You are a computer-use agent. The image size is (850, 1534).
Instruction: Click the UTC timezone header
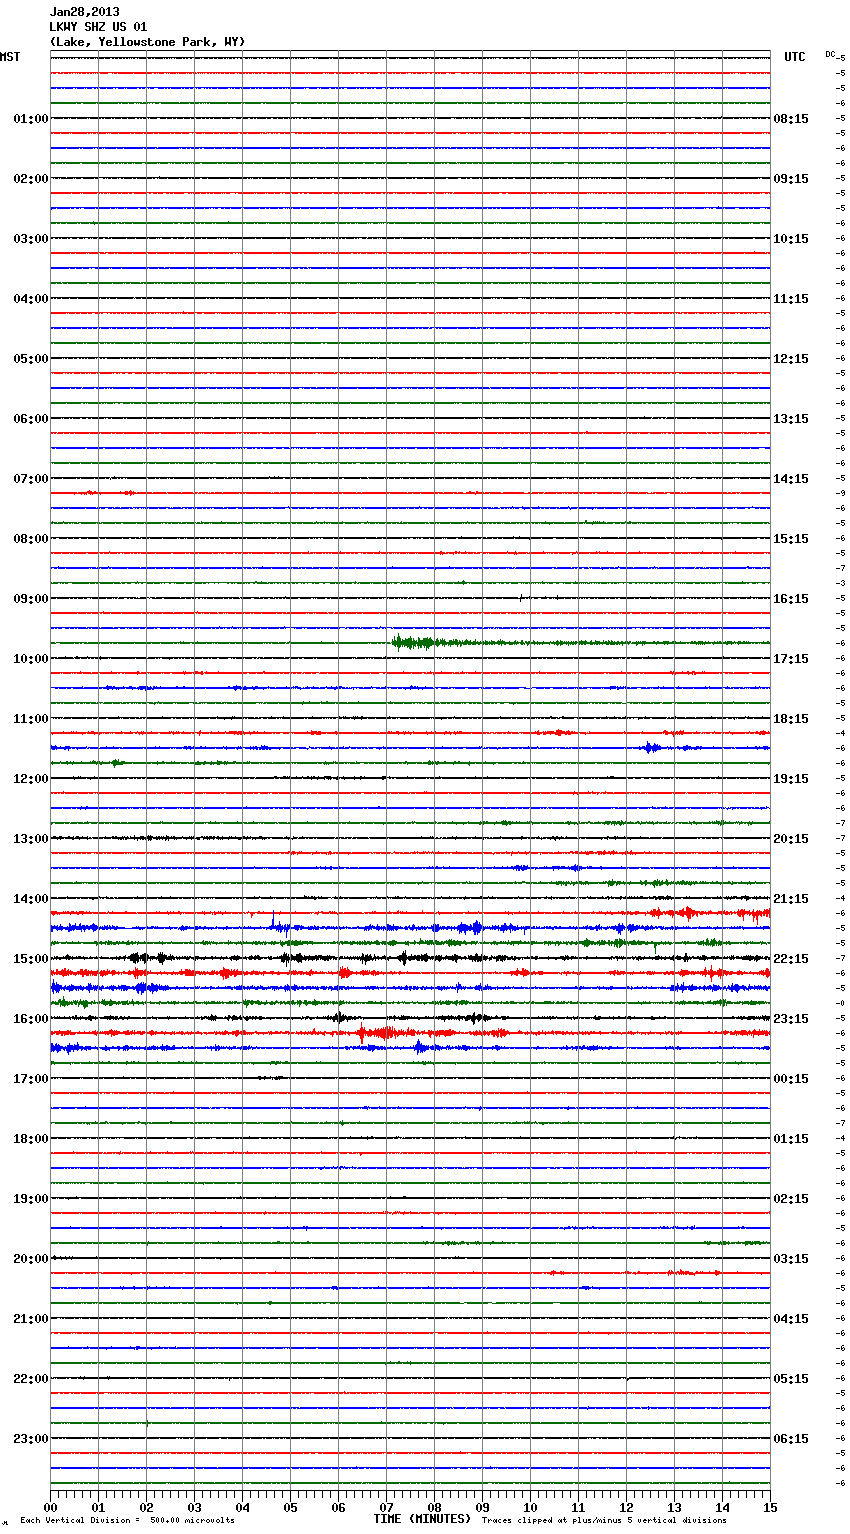[x=794, y=57]
